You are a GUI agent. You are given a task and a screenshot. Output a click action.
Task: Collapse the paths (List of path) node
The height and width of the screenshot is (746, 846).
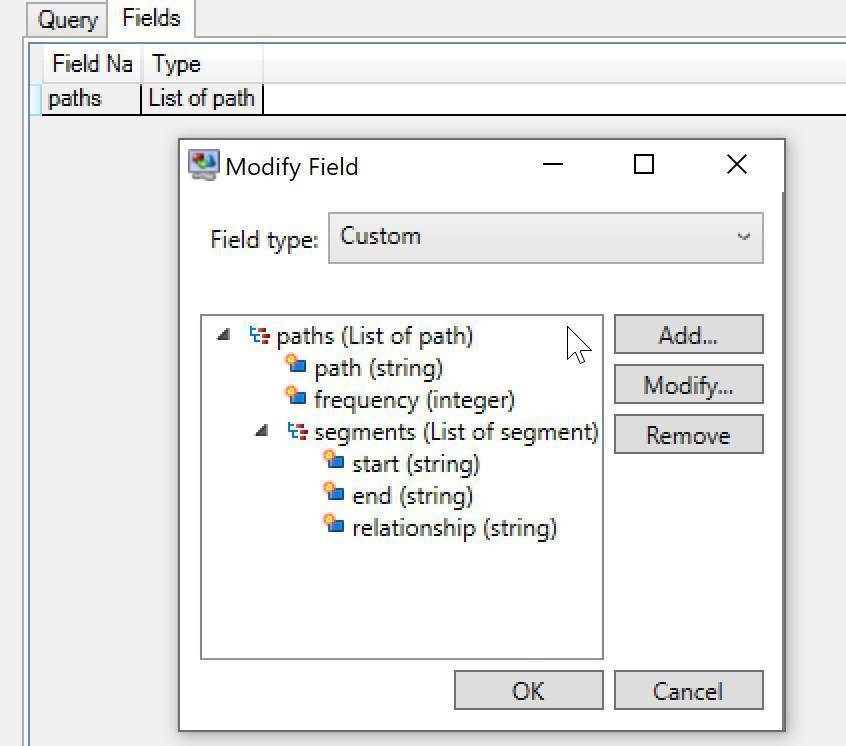pyautogui.click(x=223, y=335)
